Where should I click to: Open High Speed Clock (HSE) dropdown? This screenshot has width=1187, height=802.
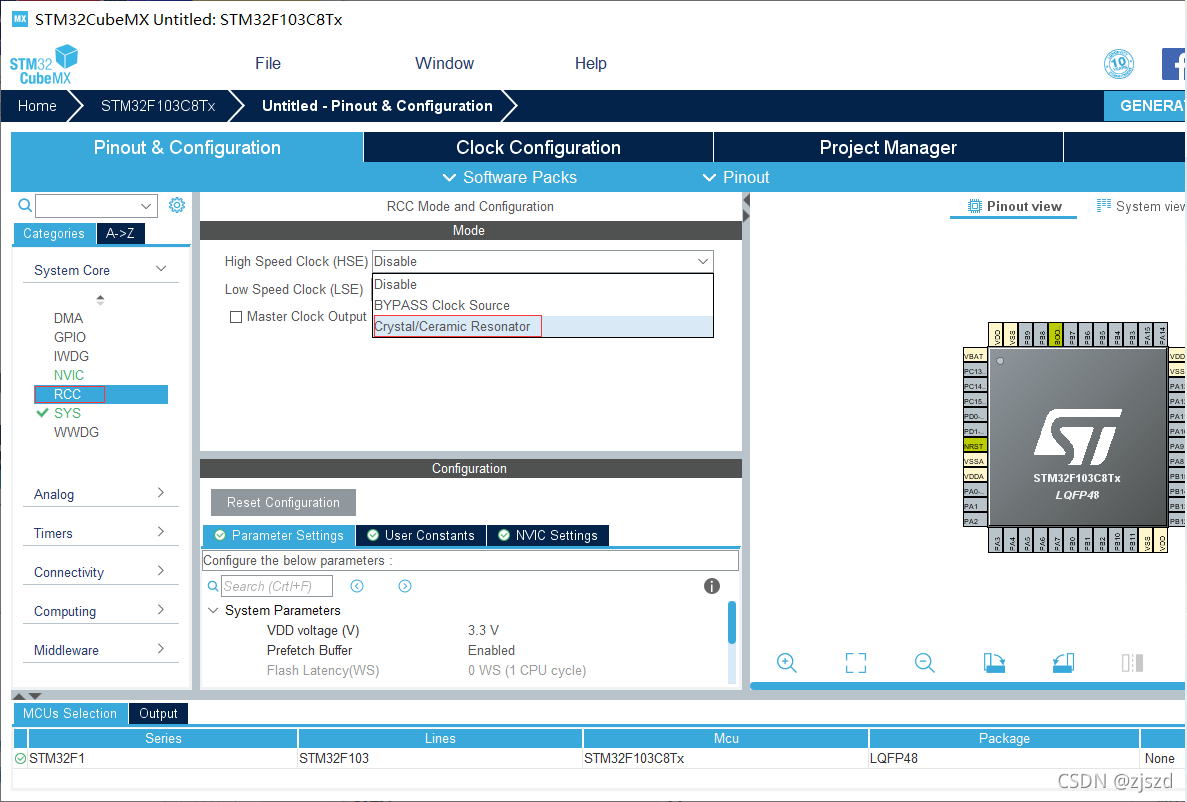543,261
